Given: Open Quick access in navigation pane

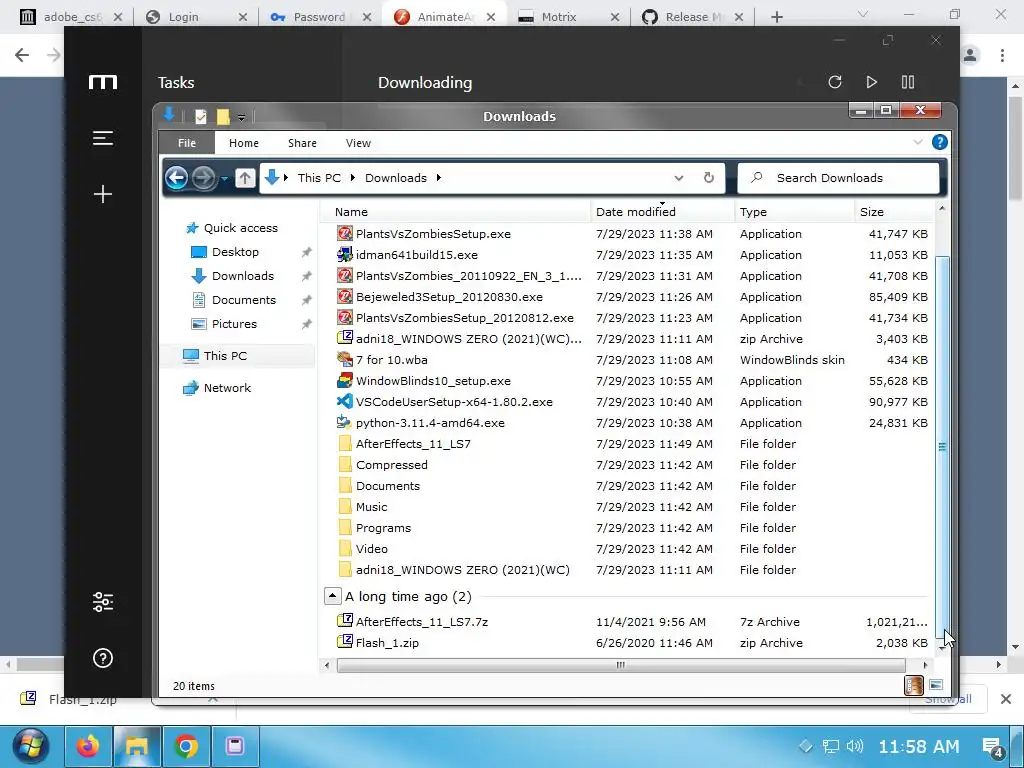Looking at the screenshot, I should coord(232,228).
